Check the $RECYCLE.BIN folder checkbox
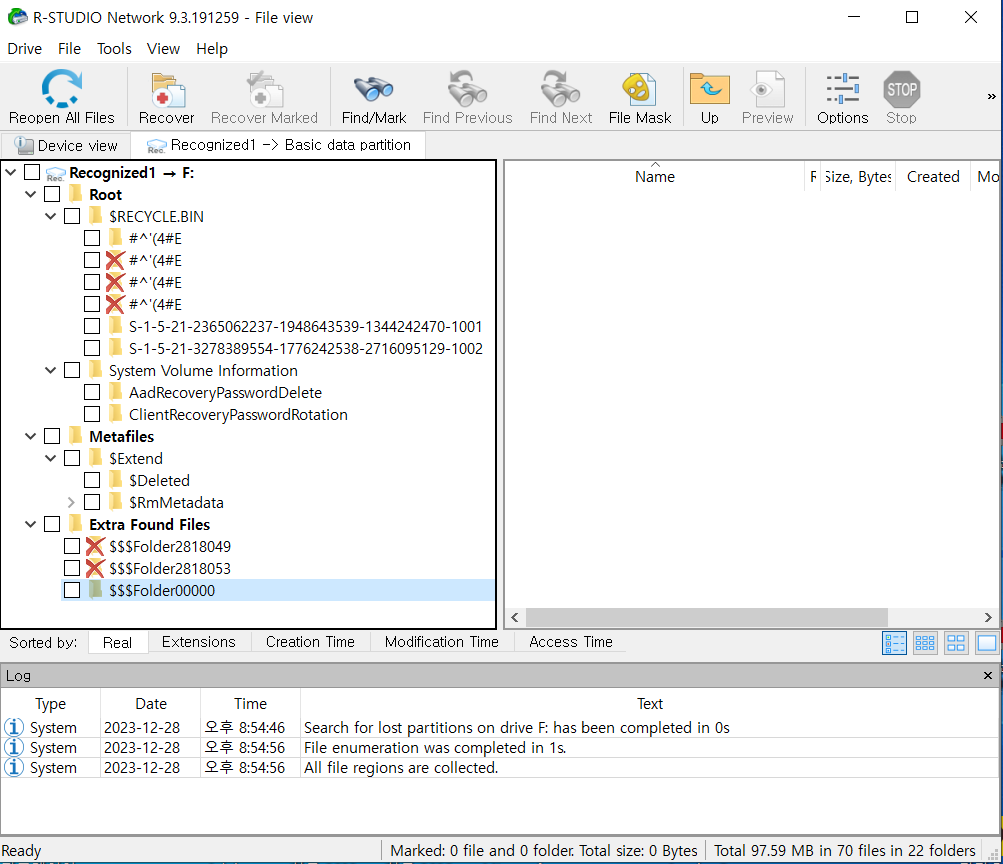Viewport: 1003px width, 864px height. [72, 216]
